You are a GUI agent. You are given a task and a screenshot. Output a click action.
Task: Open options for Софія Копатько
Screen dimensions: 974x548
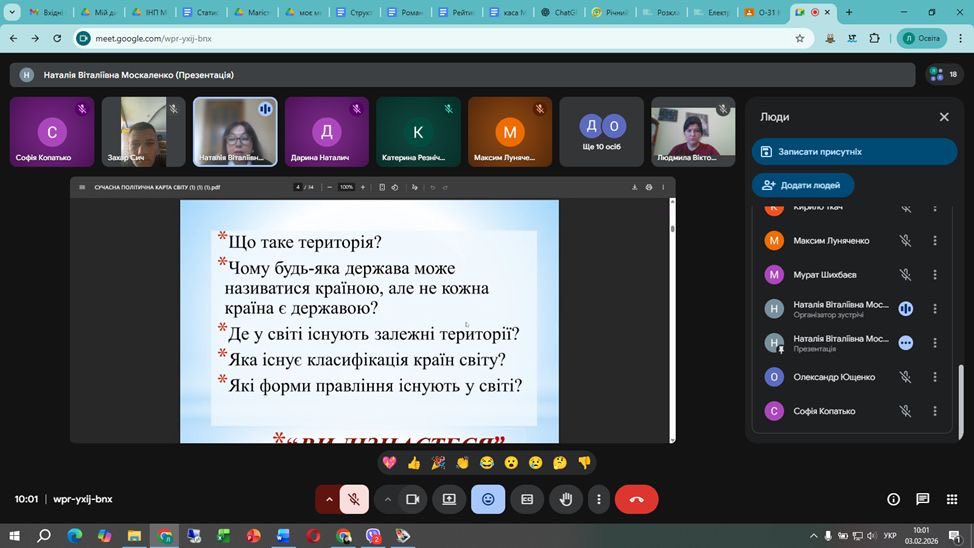pos(935,411)
